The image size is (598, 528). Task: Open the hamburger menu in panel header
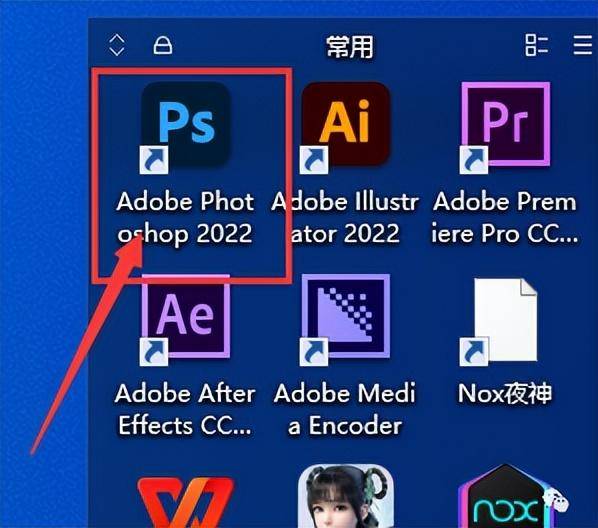(584, 45)
